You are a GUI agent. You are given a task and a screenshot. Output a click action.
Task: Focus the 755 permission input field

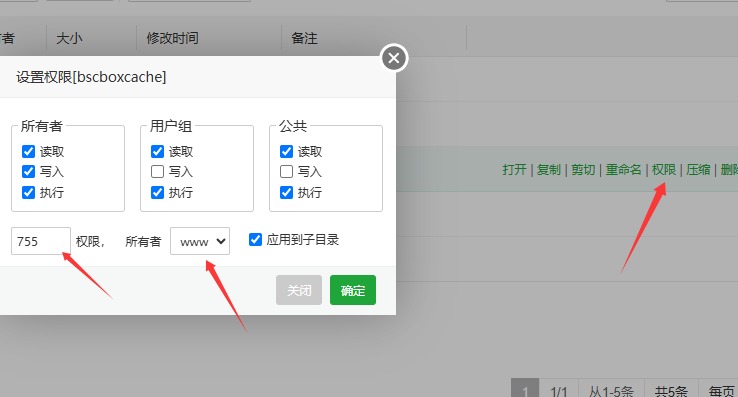41,241
